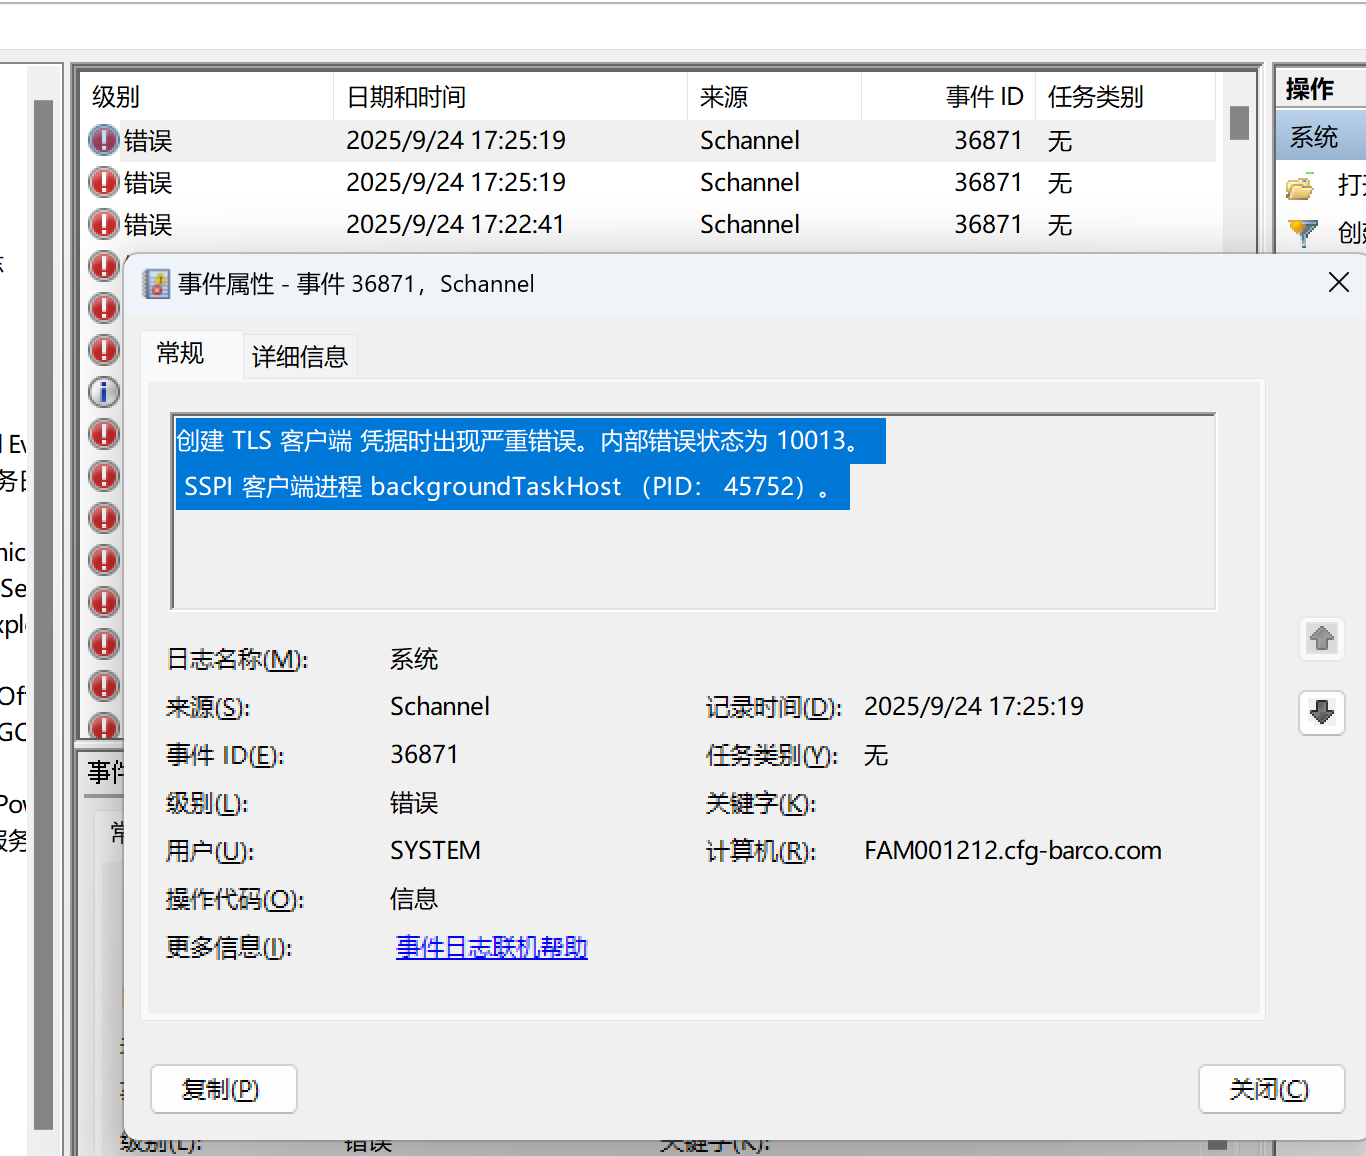Image resolution: width=1366 pixels, height=1156 pixels.
Task: Click the error icon on the 17:22:41 Schannel event
Action: point(103,224)
